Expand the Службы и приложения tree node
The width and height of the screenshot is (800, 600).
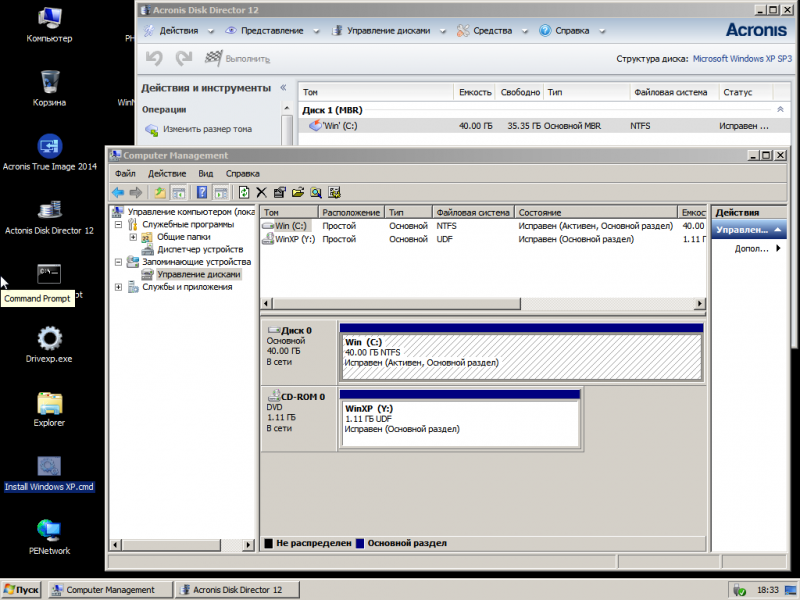click(118, 287)
